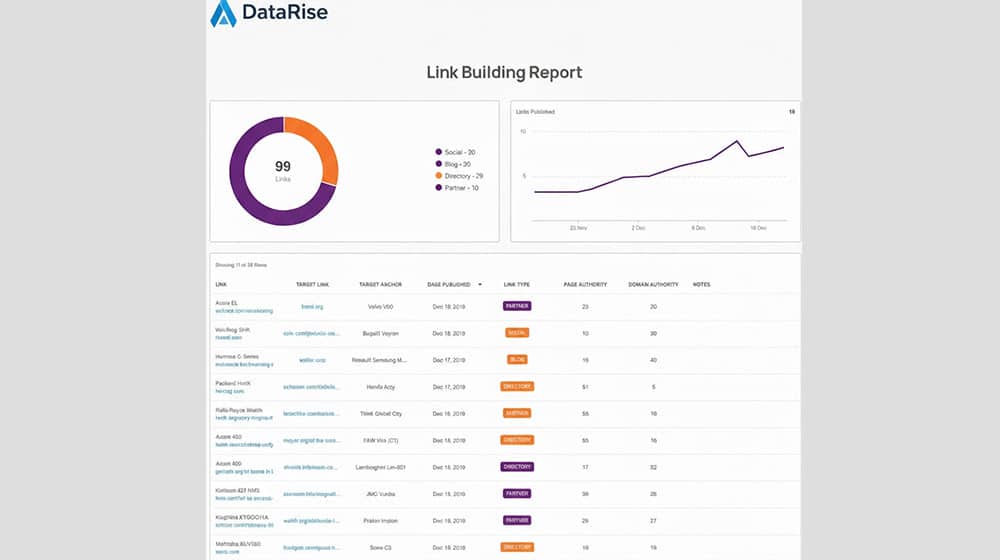The width and height of the screenshot is (1000, 560).
Task: Click the FAW Vita (C1) anchor text
Action: 380,441
